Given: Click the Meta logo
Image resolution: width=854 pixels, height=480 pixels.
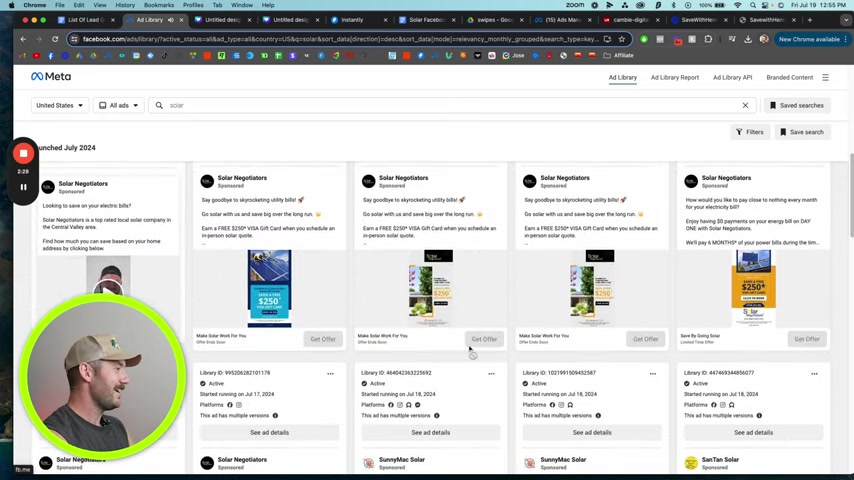Looking at the screenshot, I should [x=51, y=77].
